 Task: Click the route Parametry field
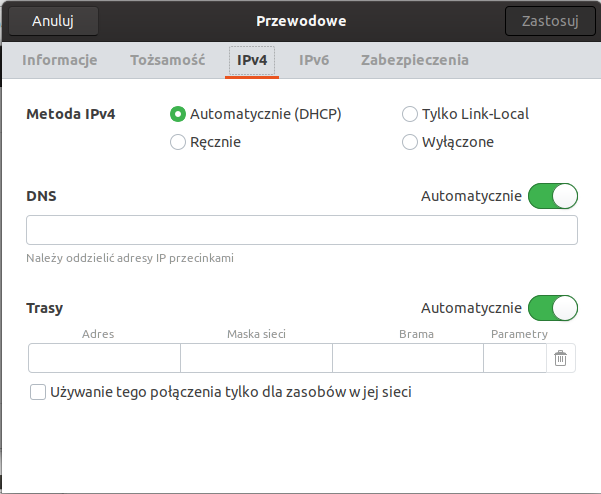(515, 358)
